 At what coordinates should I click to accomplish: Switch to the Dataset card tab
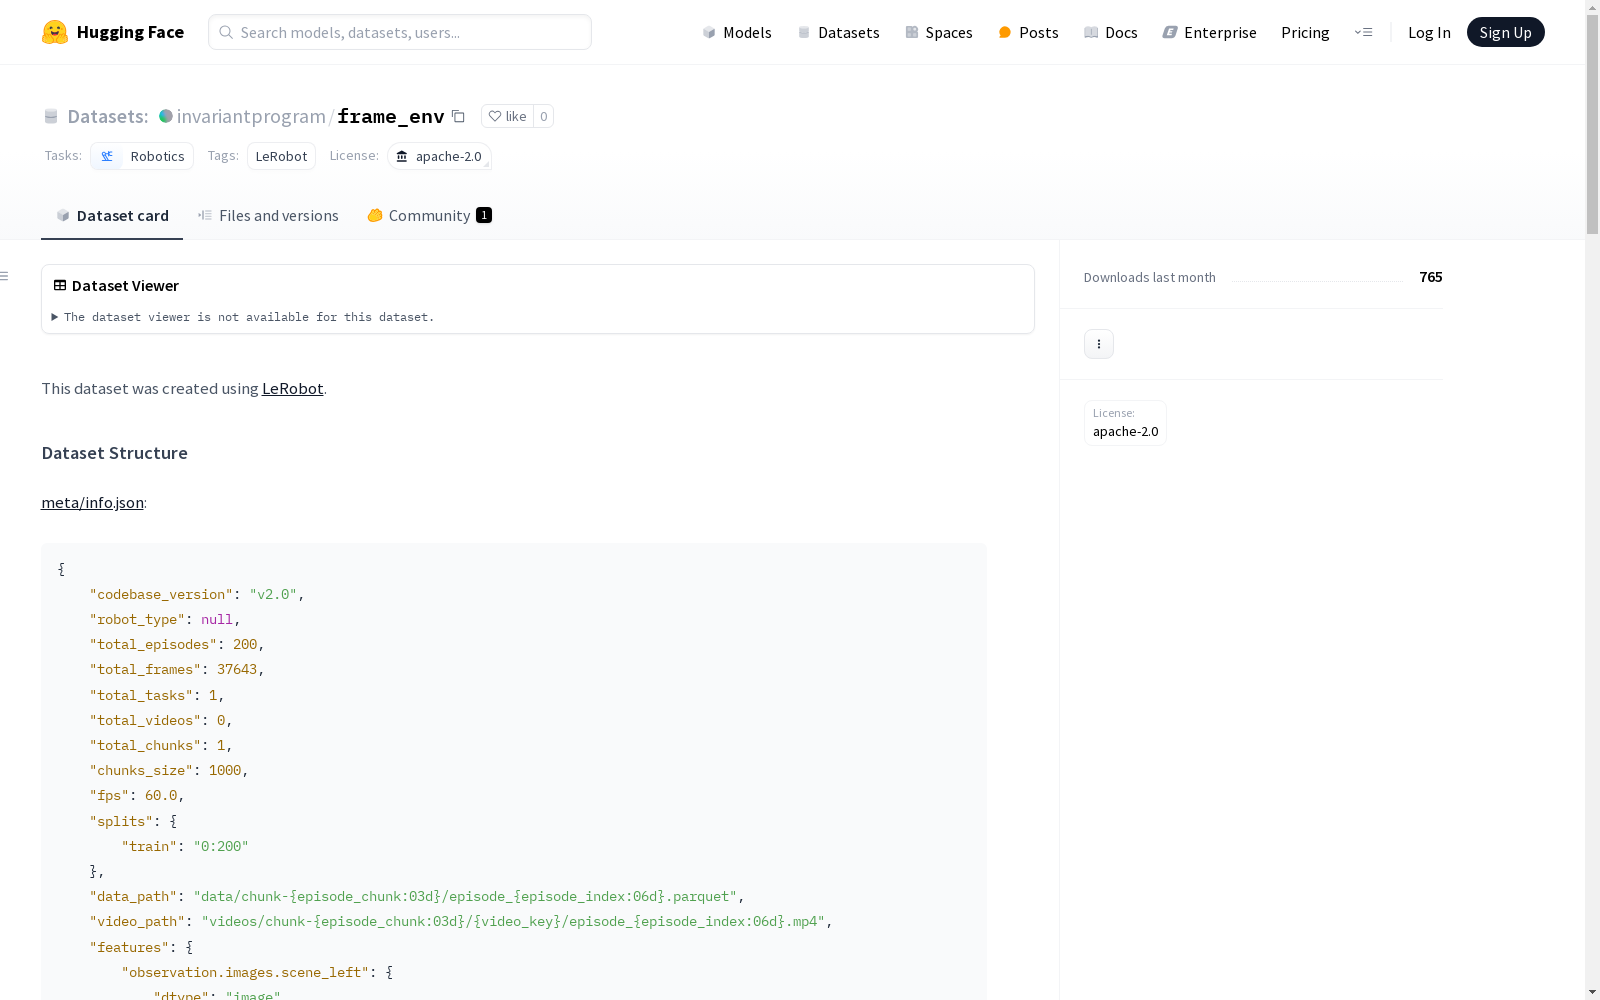click(x=112, y=215)
